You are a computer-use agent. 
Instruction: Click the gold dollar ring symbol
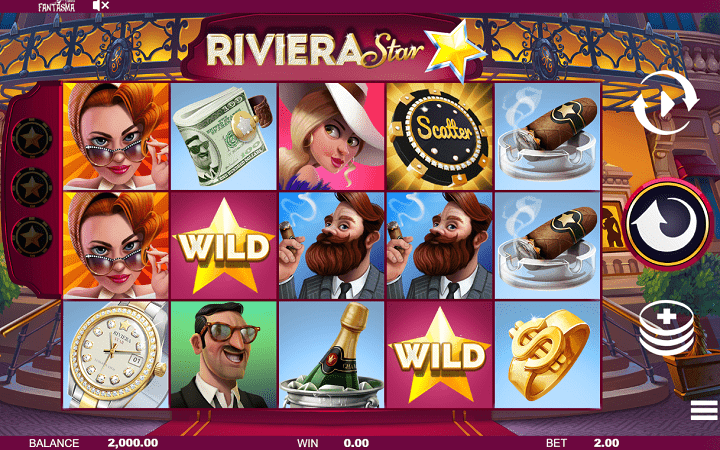click(x=548, y=354)
